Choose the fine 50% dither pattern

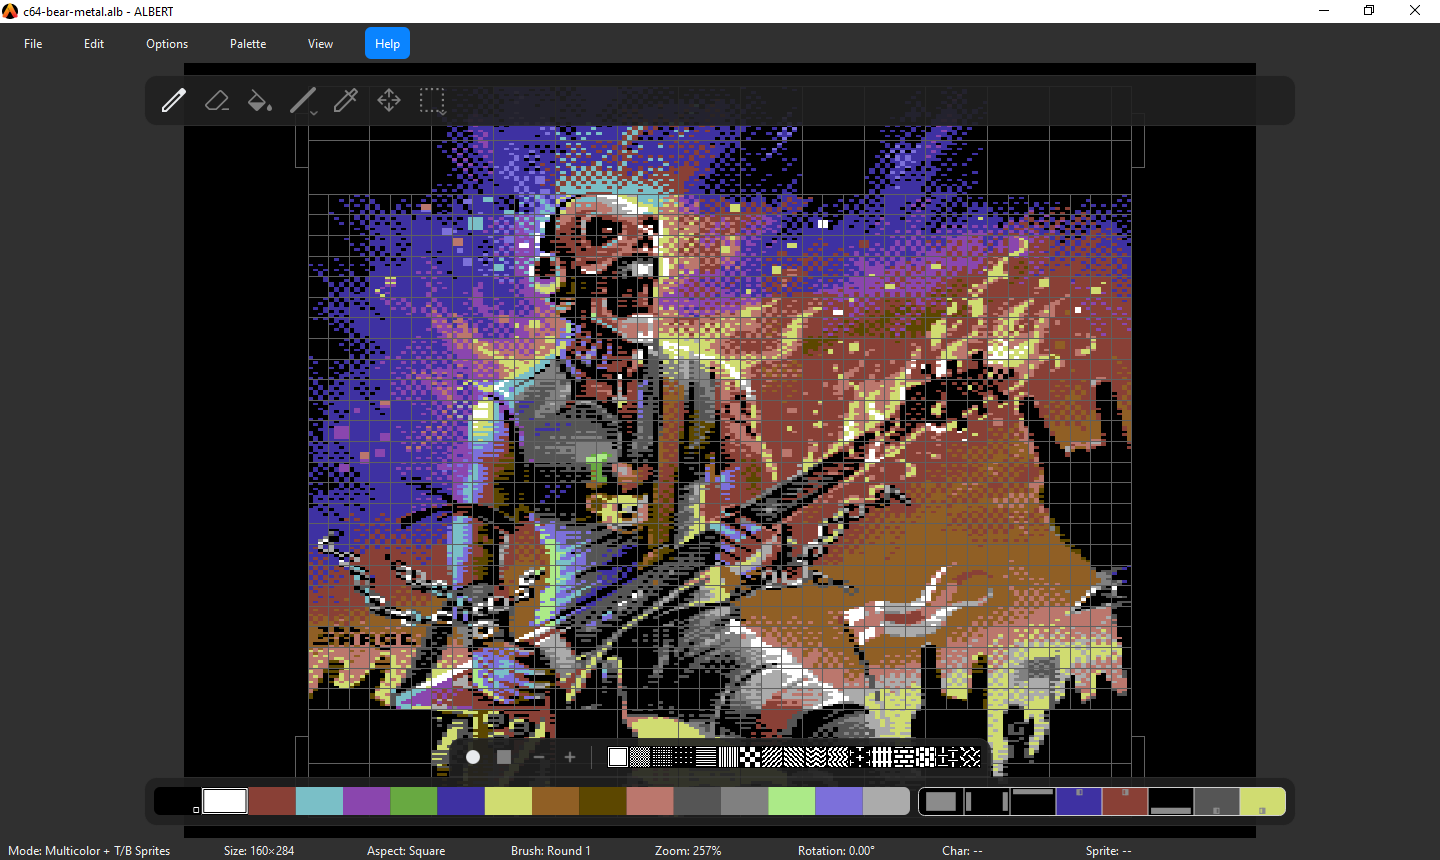(x=640, y=757)
